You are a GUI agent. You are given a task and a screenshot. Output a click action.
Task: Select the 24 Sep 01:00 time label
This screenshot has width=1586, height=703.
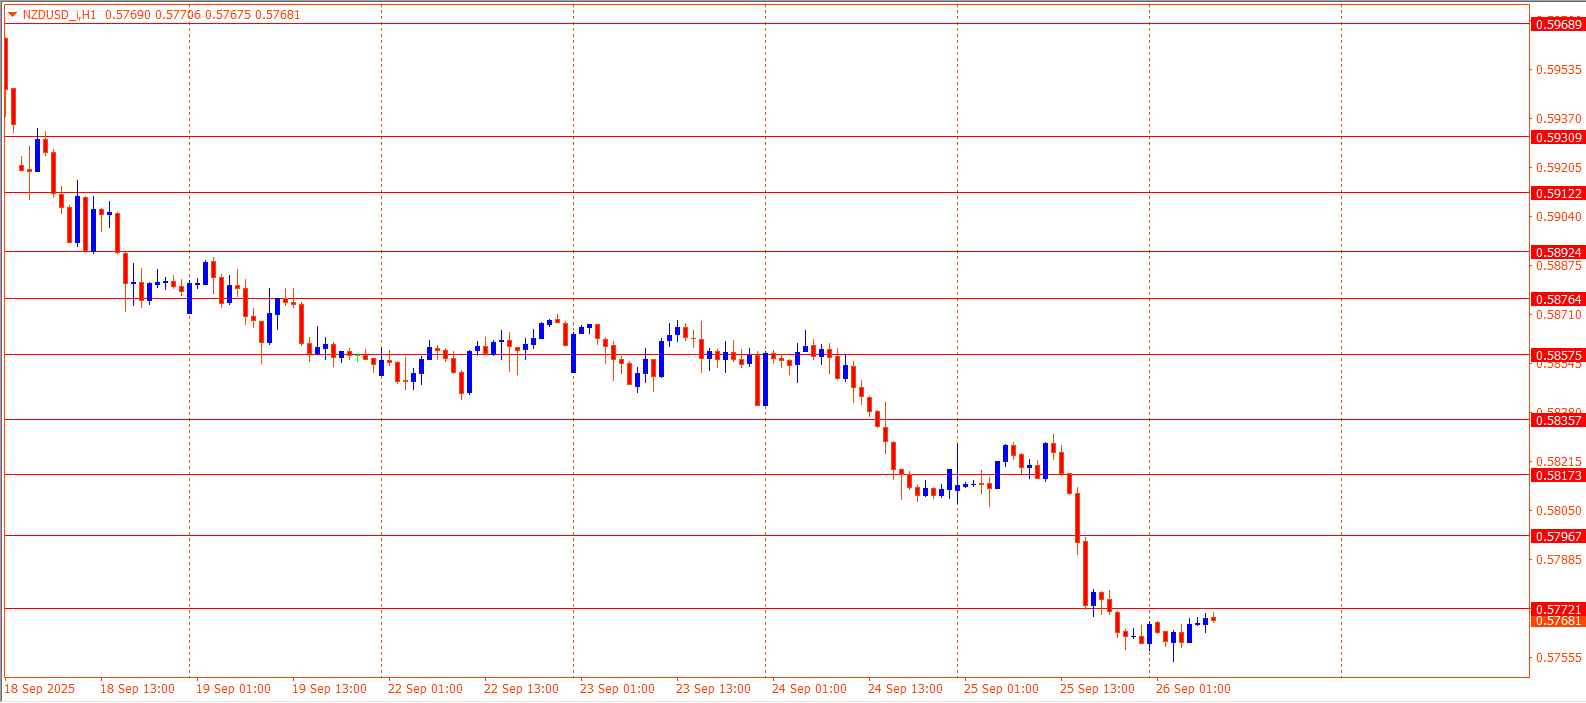click(809, 689)
